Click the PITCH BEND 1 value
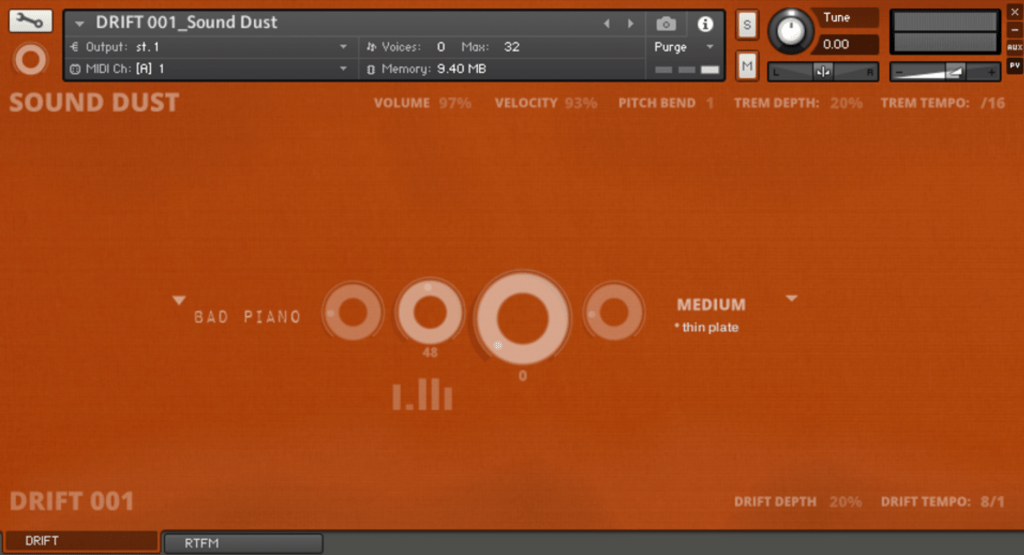Viewport: 1024px width, 555px height. tap(710, 103)
